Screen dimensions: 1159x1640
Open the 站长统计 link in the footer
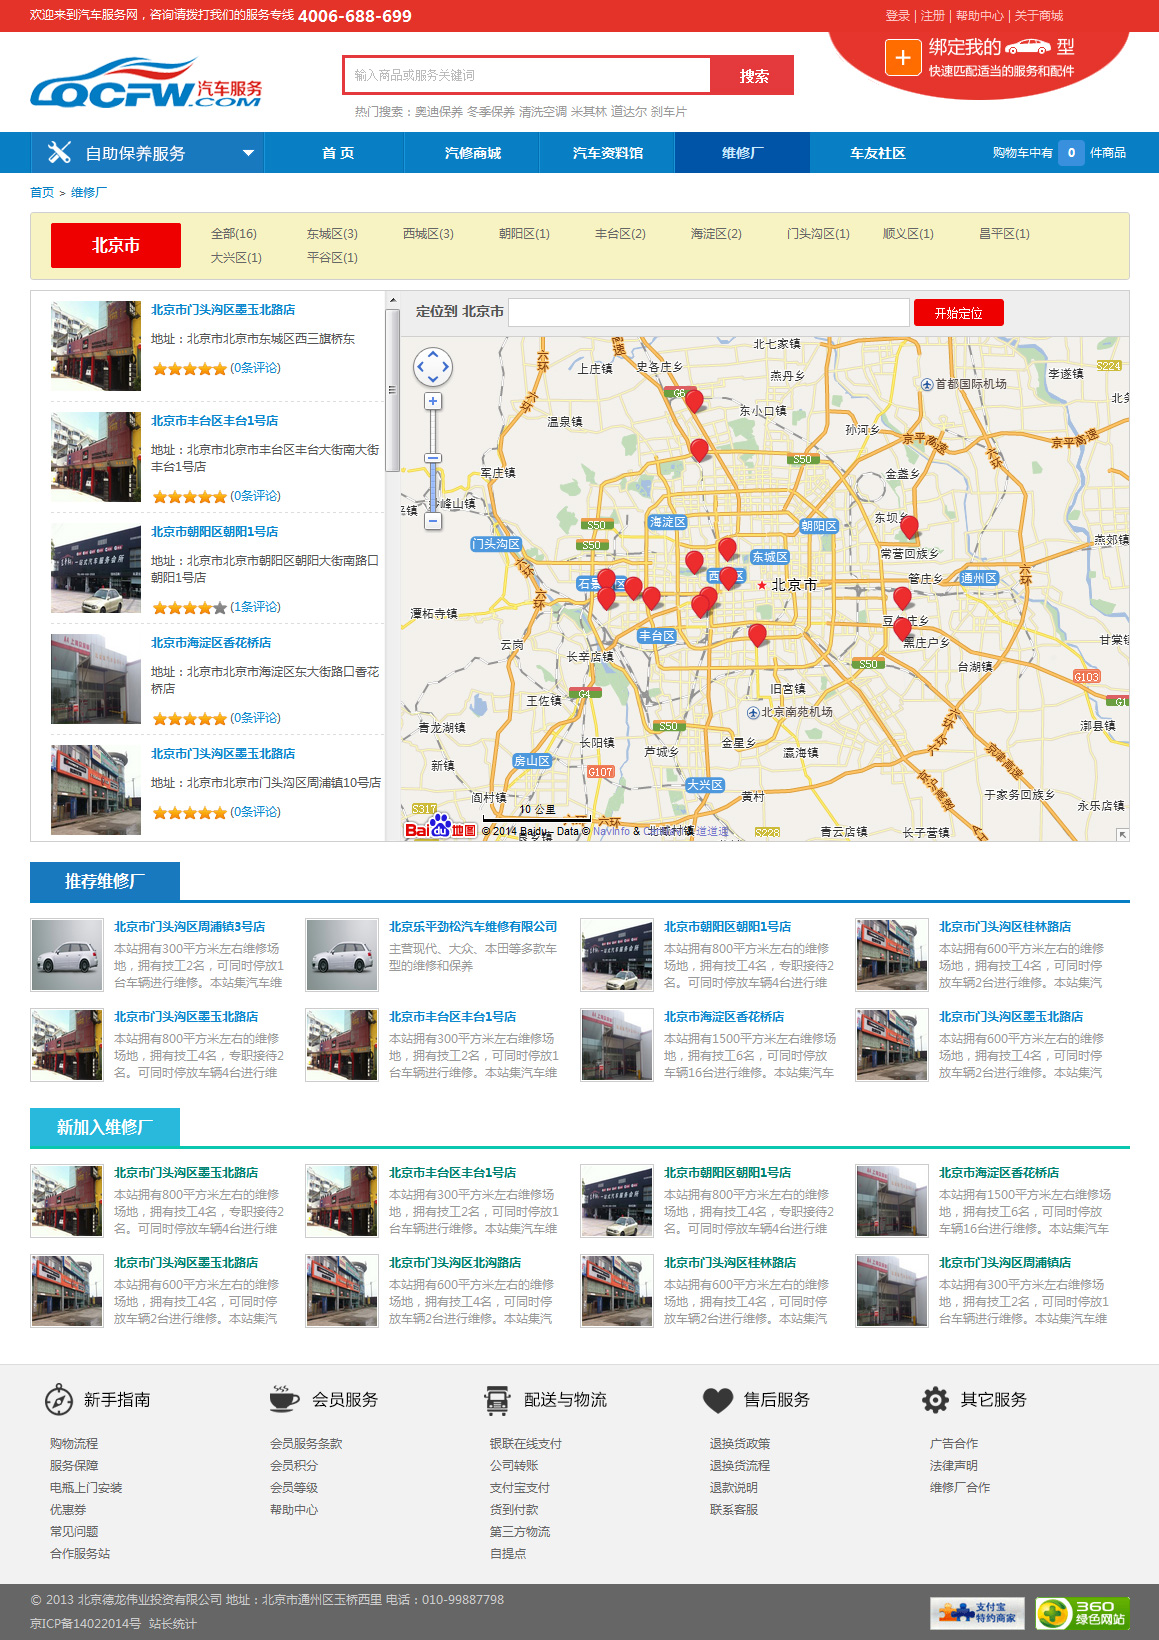(x=173, y=1624)
